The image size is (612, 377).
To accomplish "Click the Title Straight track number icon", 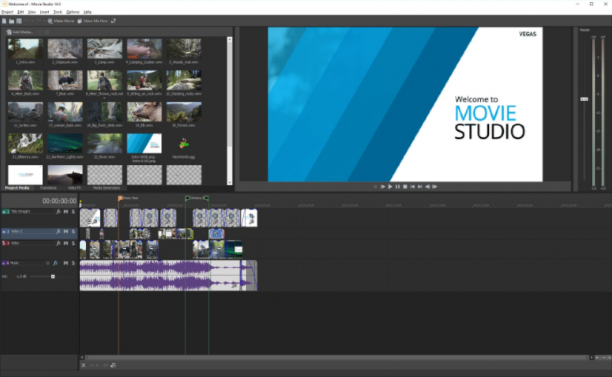I will (x=6, y=212).
